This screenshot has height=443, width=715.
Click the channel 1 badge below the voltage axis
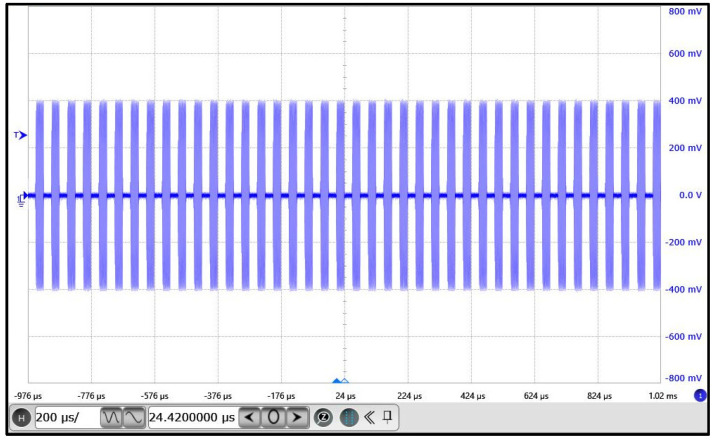coord(700,395)
